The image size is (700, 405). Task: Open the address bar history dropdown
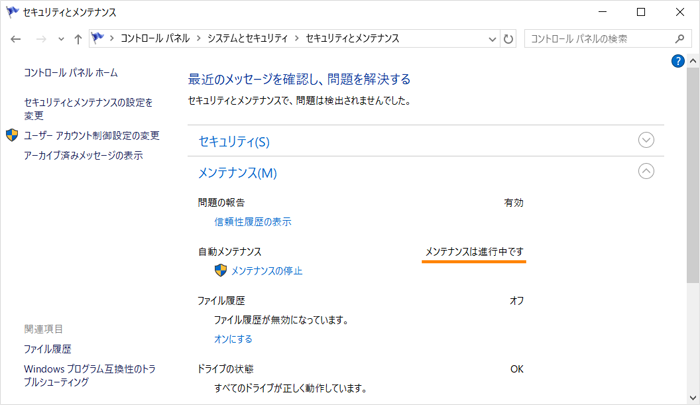[x=492, y=39]
